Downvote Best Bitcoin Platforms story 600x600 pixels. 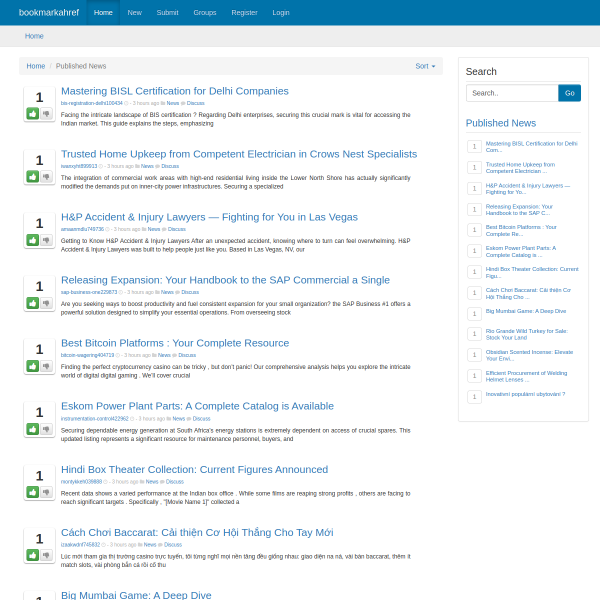click(x=46, y=366)
